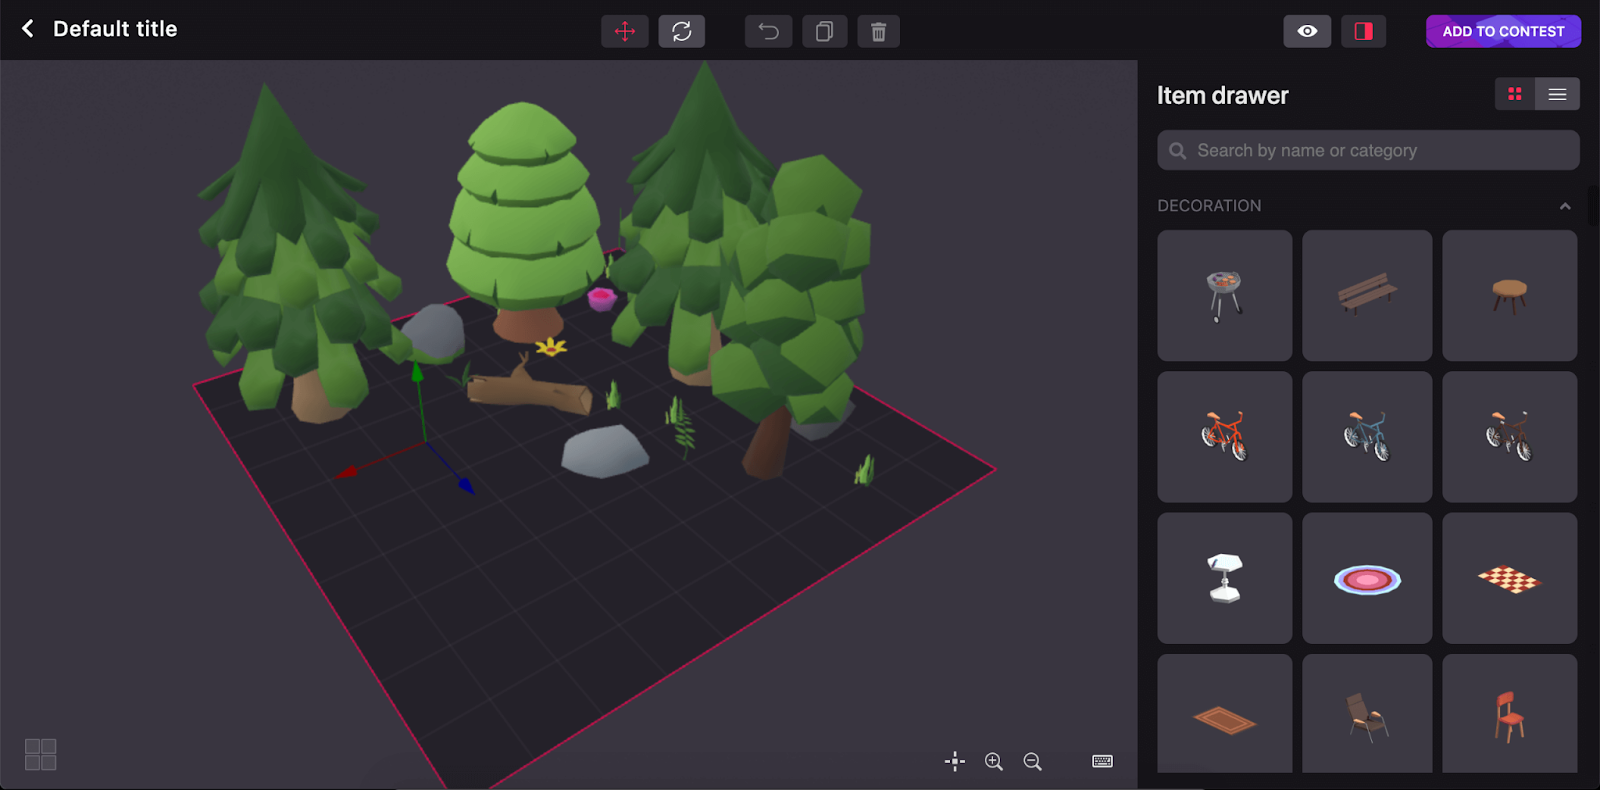Pick the red bicycle item
The width and height of the screenshot is (1600, 790).
click(1224, 437)
